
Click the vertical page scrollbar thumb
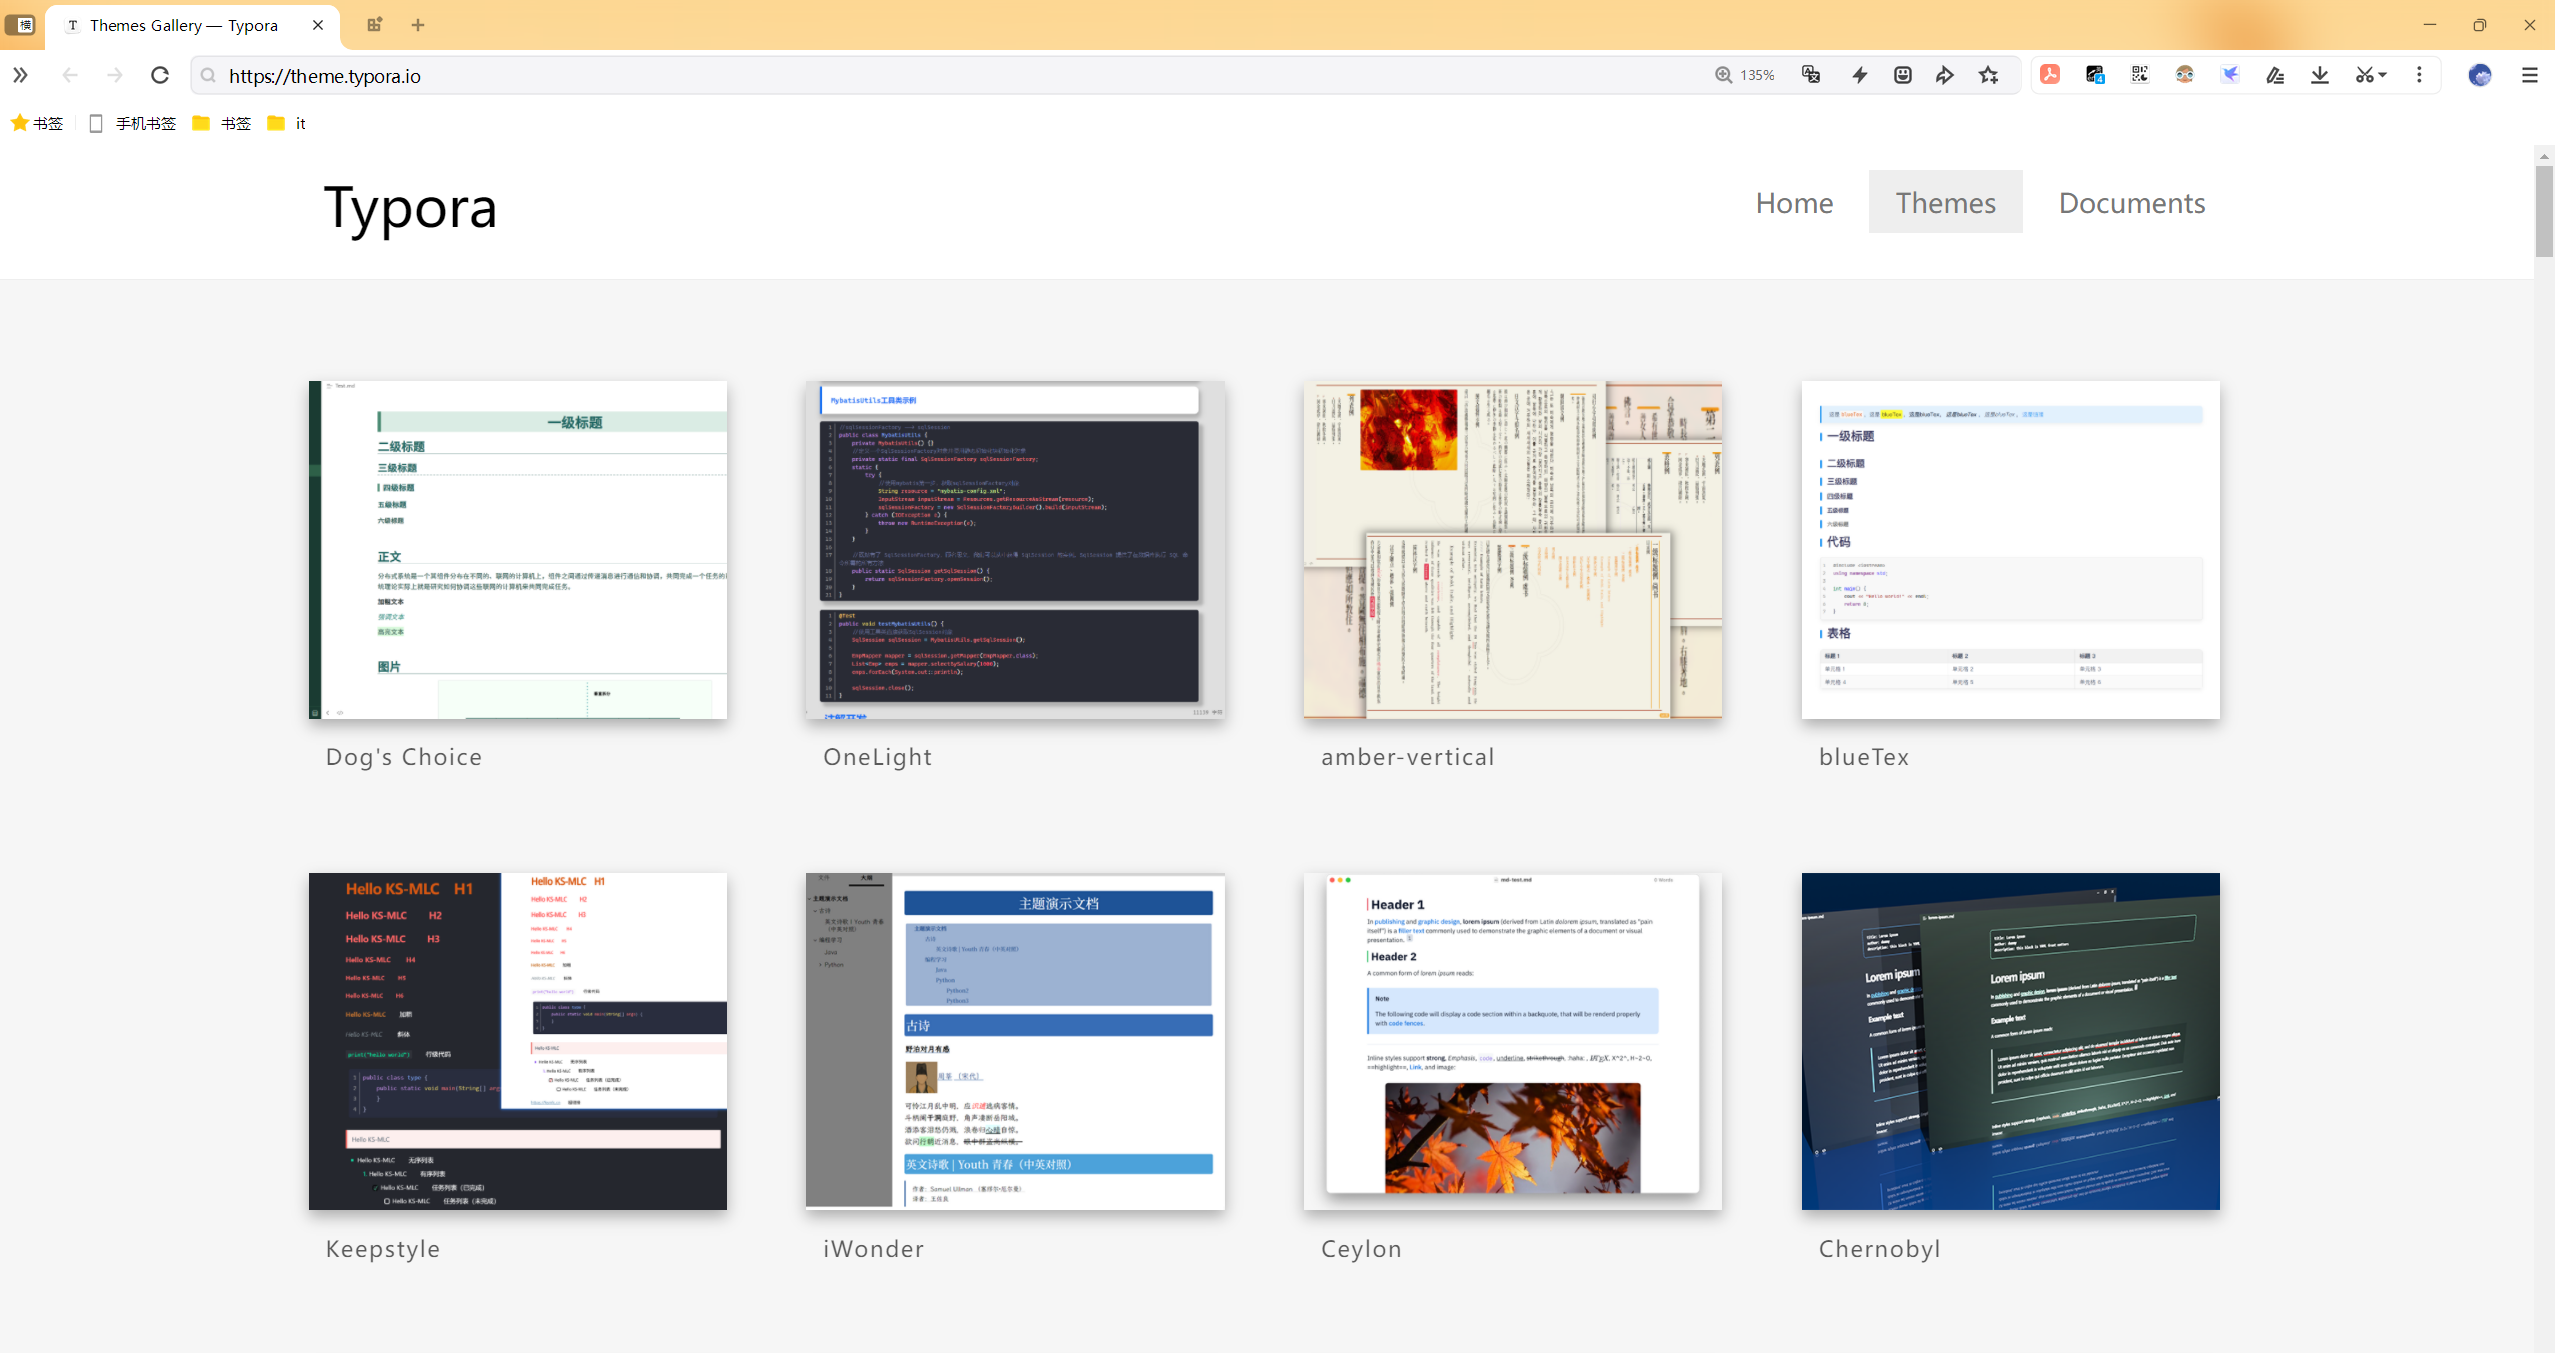pos(2544,212)
